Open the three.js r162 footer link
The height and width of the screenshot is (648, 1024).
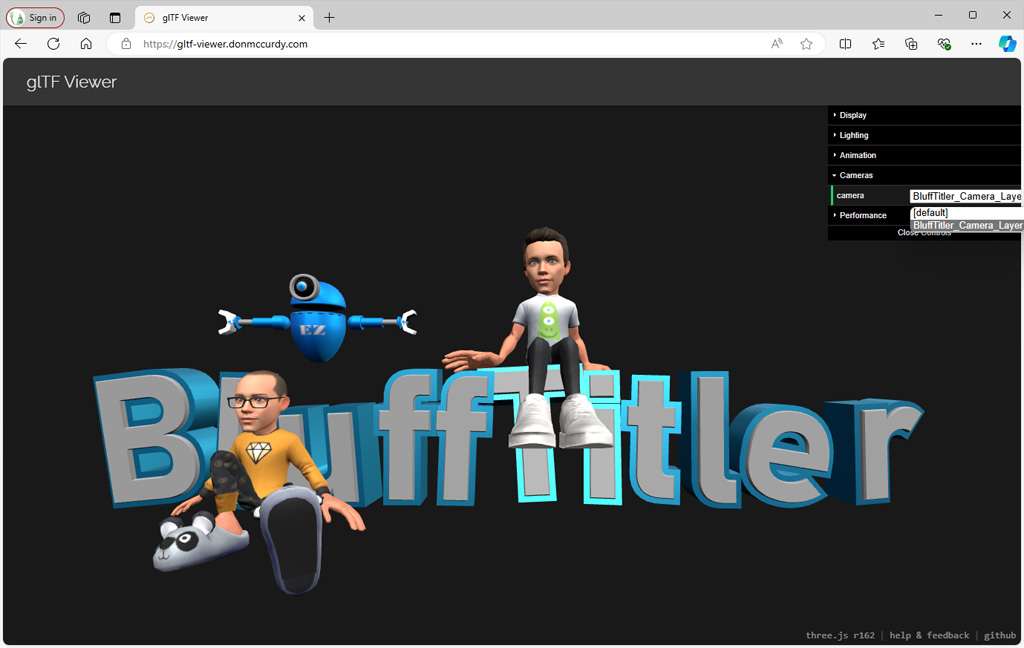click(840, 635)
